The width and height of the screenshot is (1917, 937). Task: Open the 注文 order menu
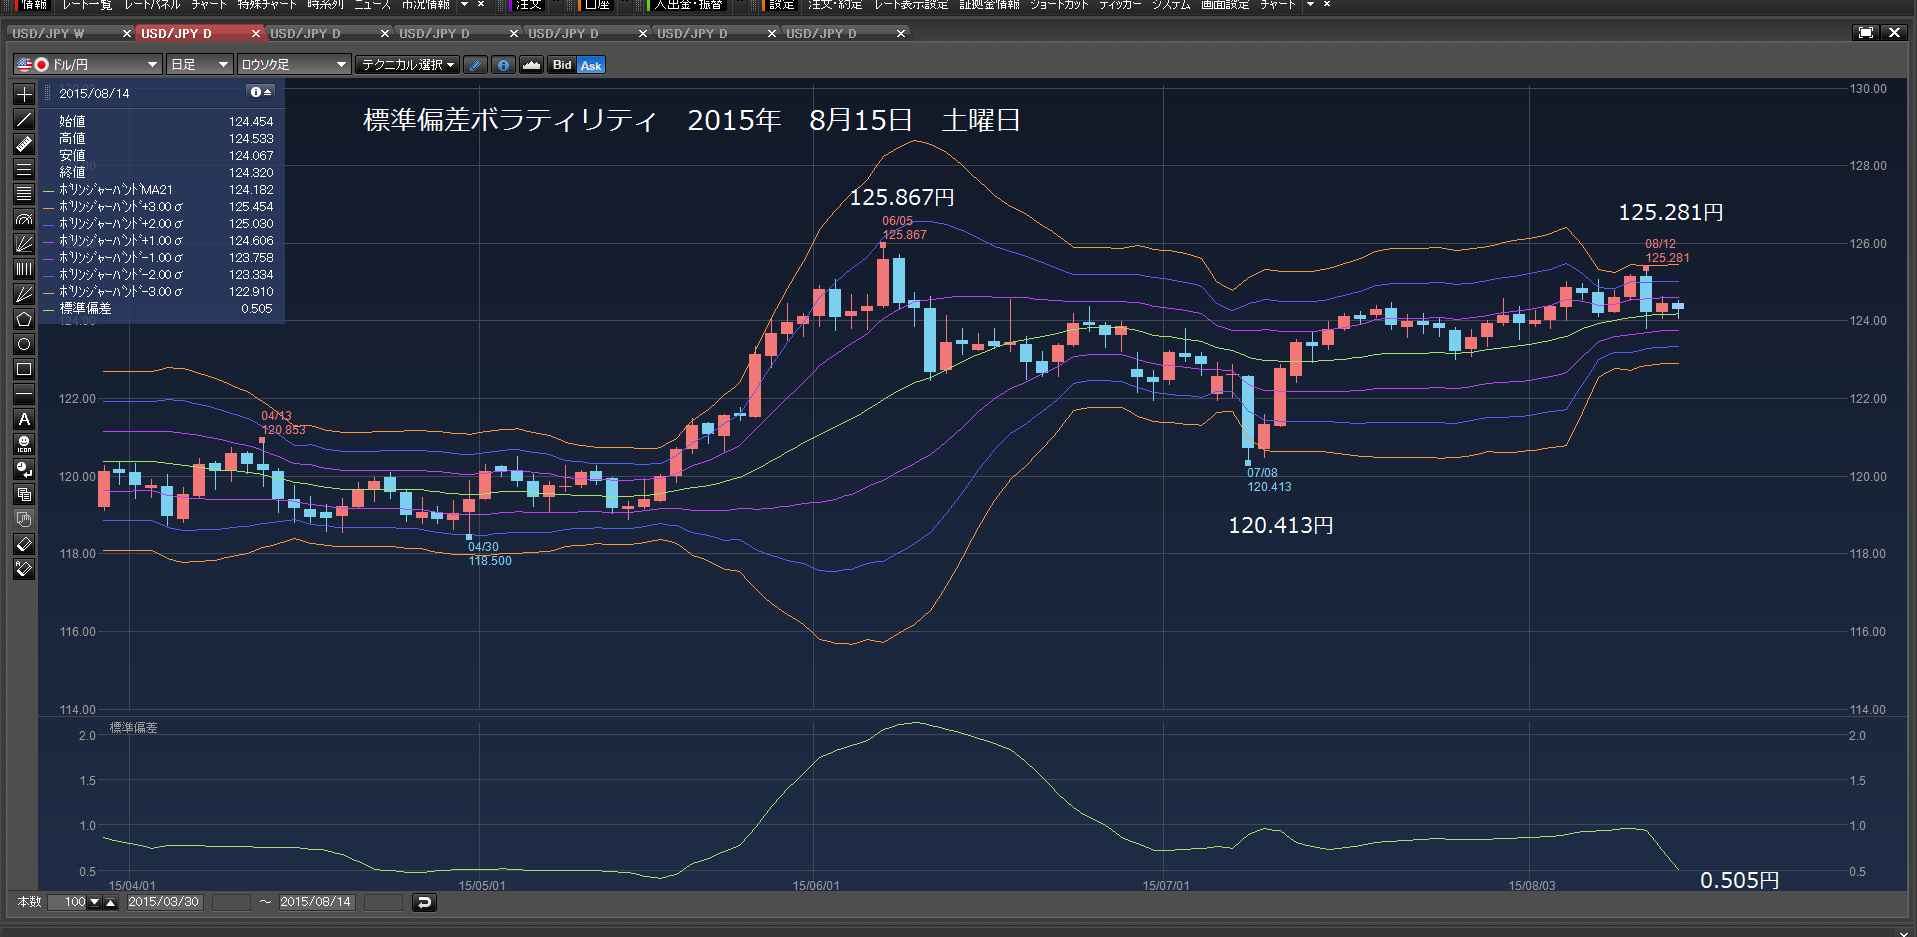pos(528,5)
